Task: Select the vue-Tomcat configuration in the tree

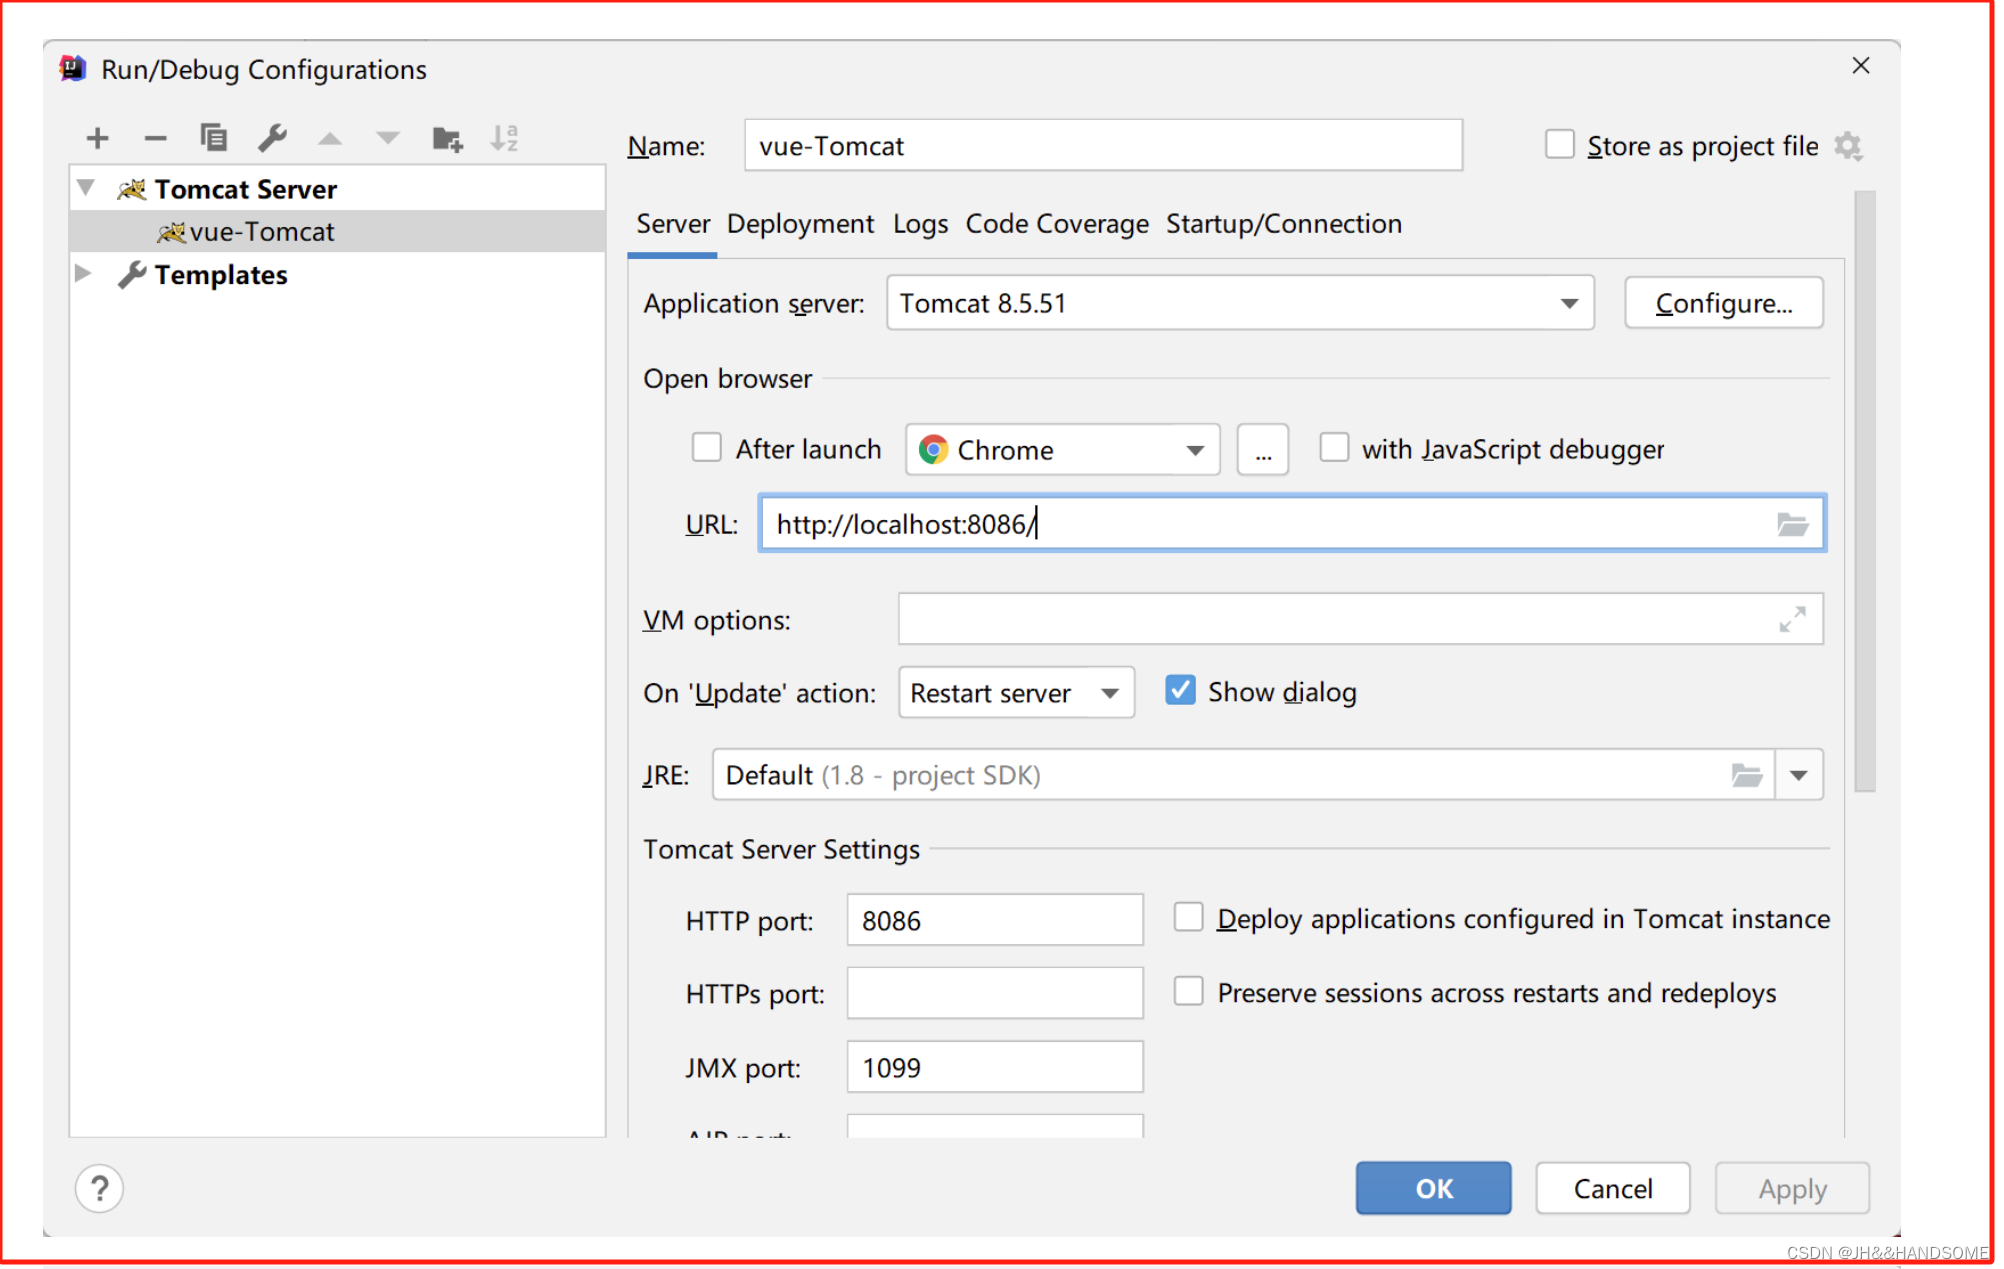Action: pos(338,231)
